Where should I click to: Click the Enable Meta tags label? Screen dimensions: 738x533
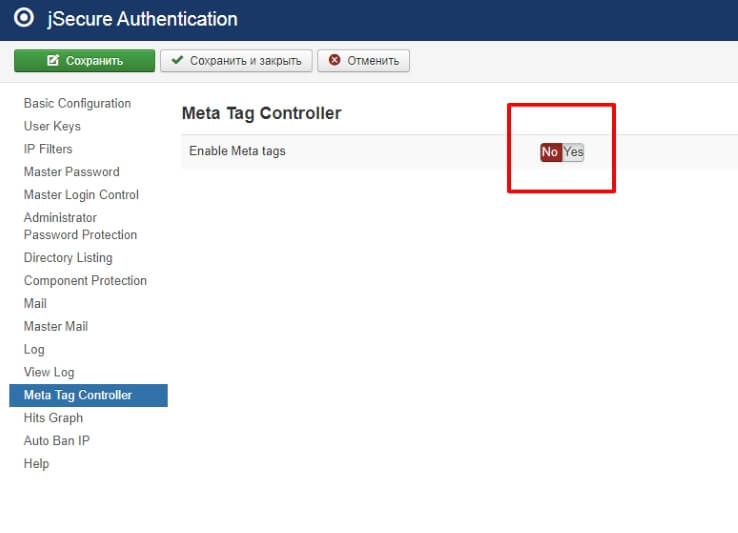pos(237,151)
